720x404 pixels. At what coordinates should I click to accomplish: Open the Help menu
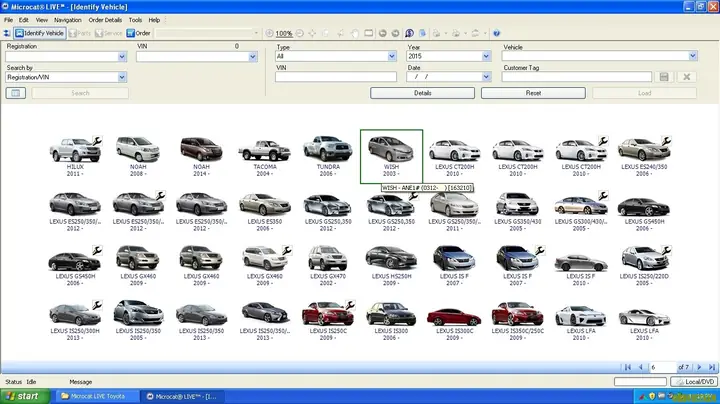click(154, 20)
